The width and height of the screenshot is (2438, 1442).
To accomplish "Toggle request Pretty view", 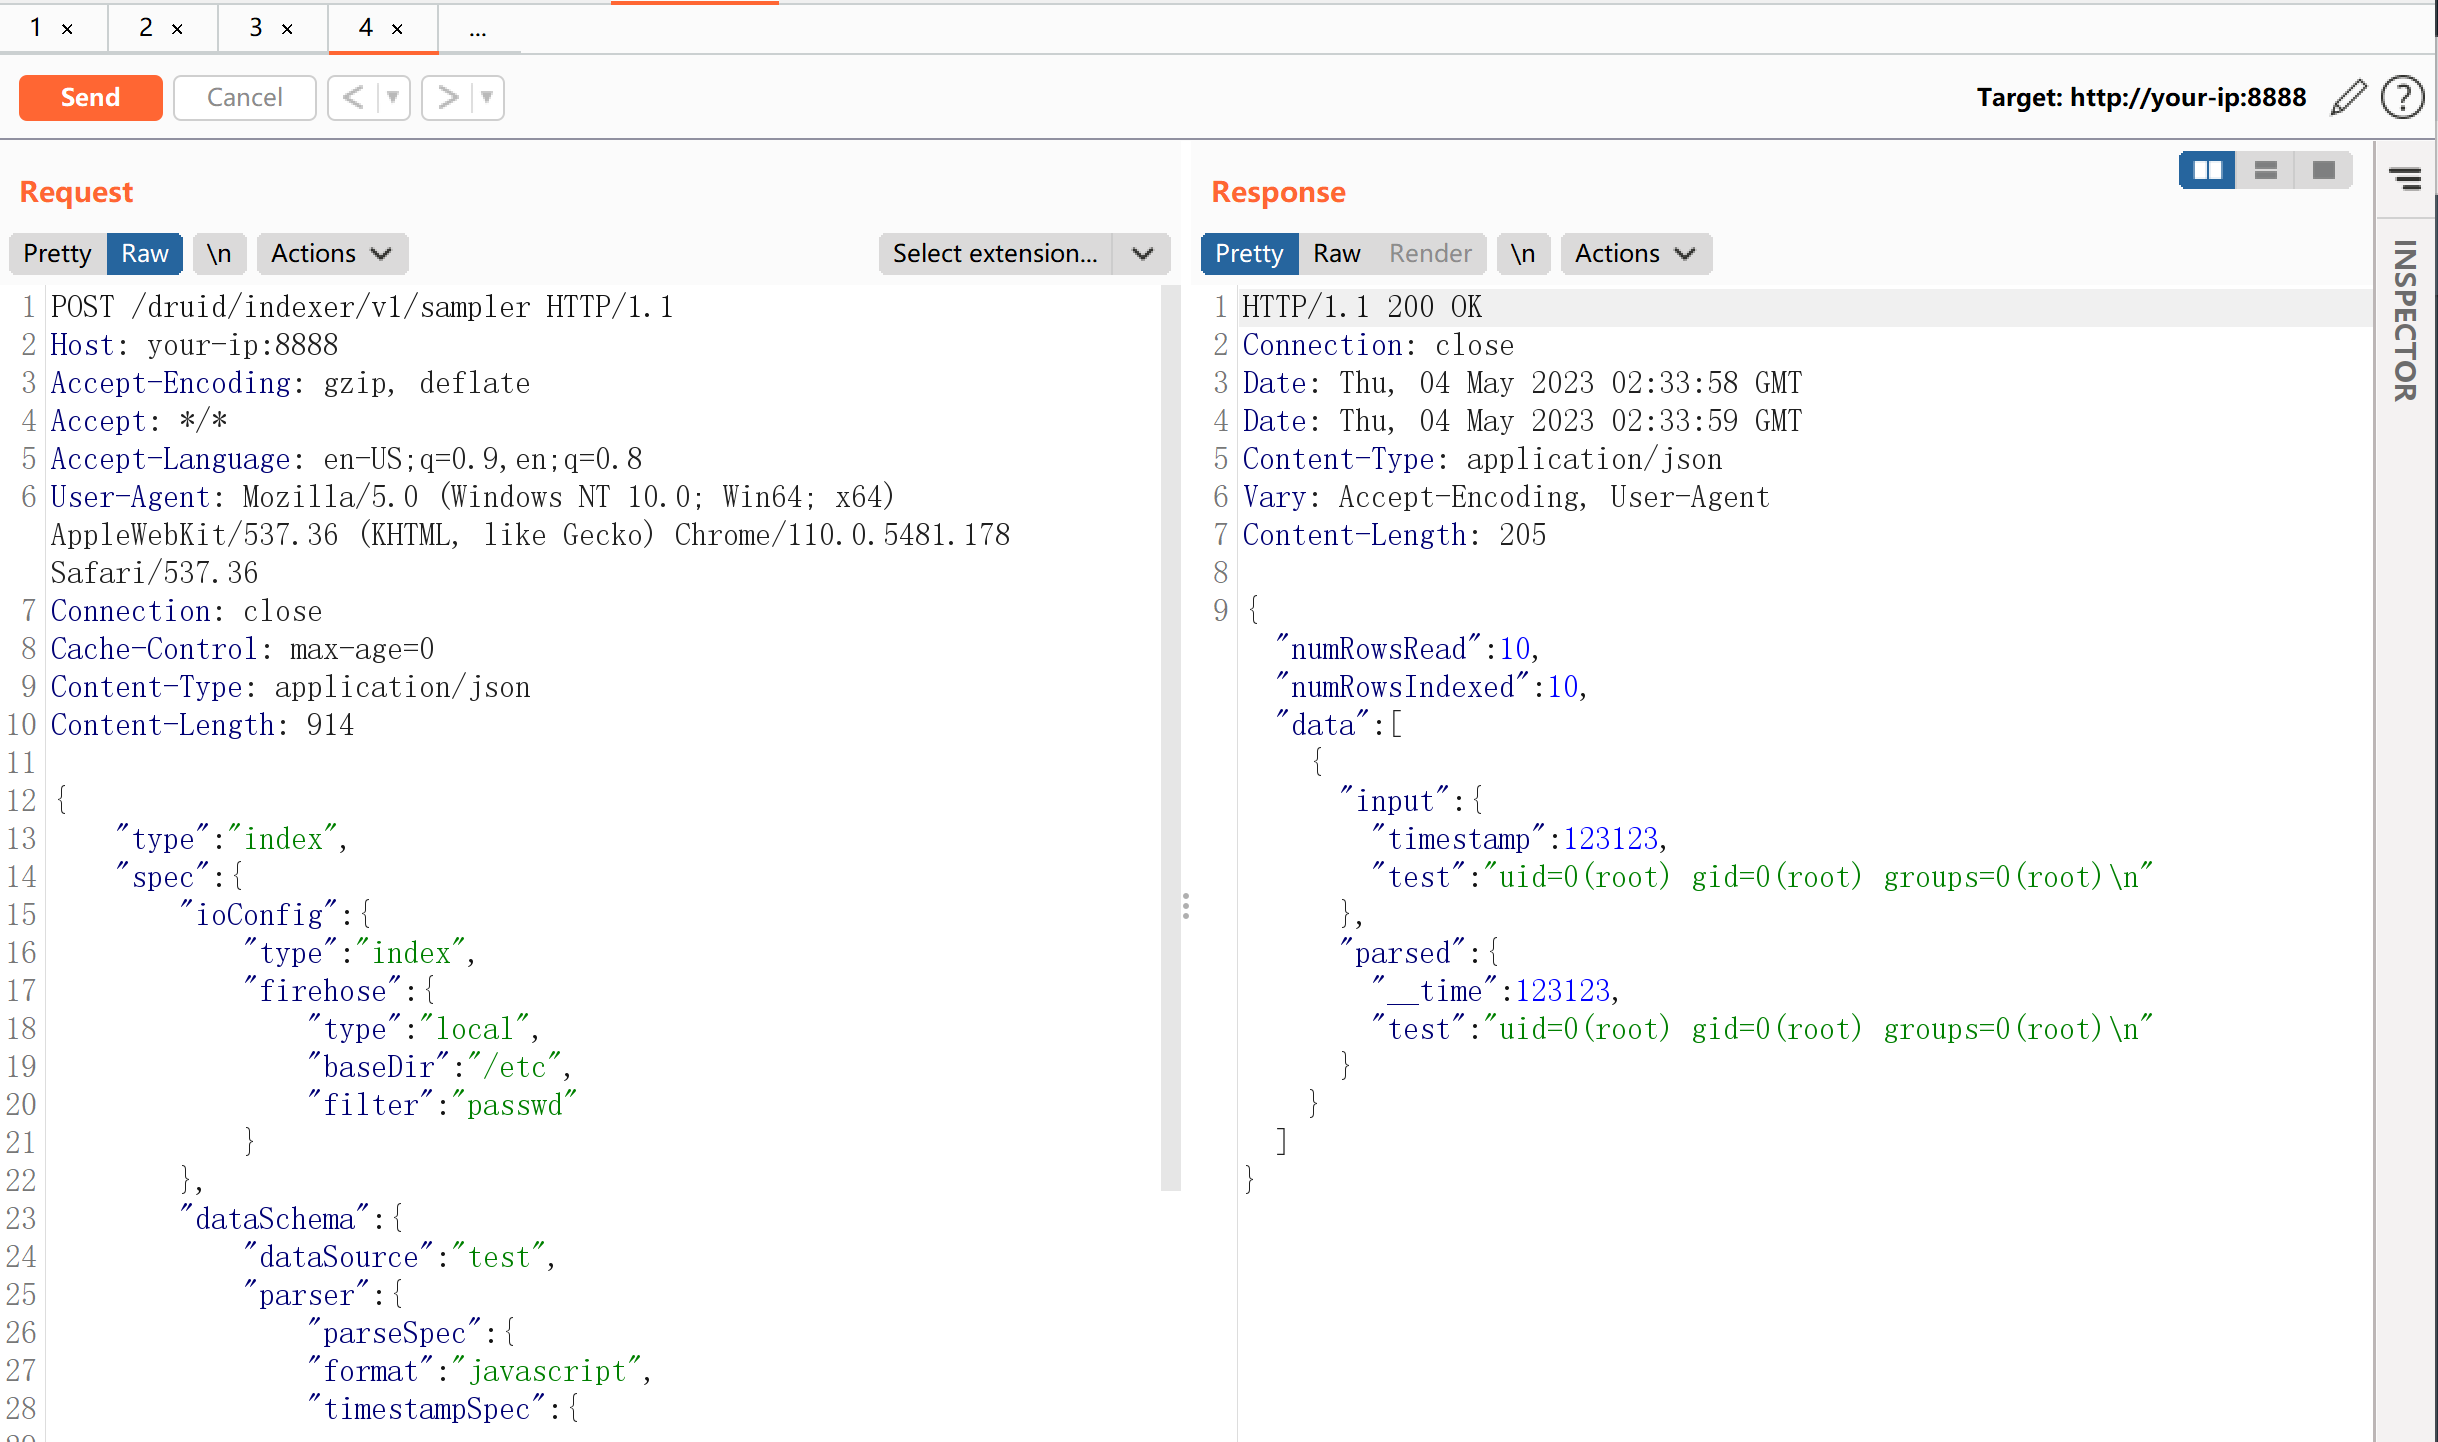I will [57, 253].
